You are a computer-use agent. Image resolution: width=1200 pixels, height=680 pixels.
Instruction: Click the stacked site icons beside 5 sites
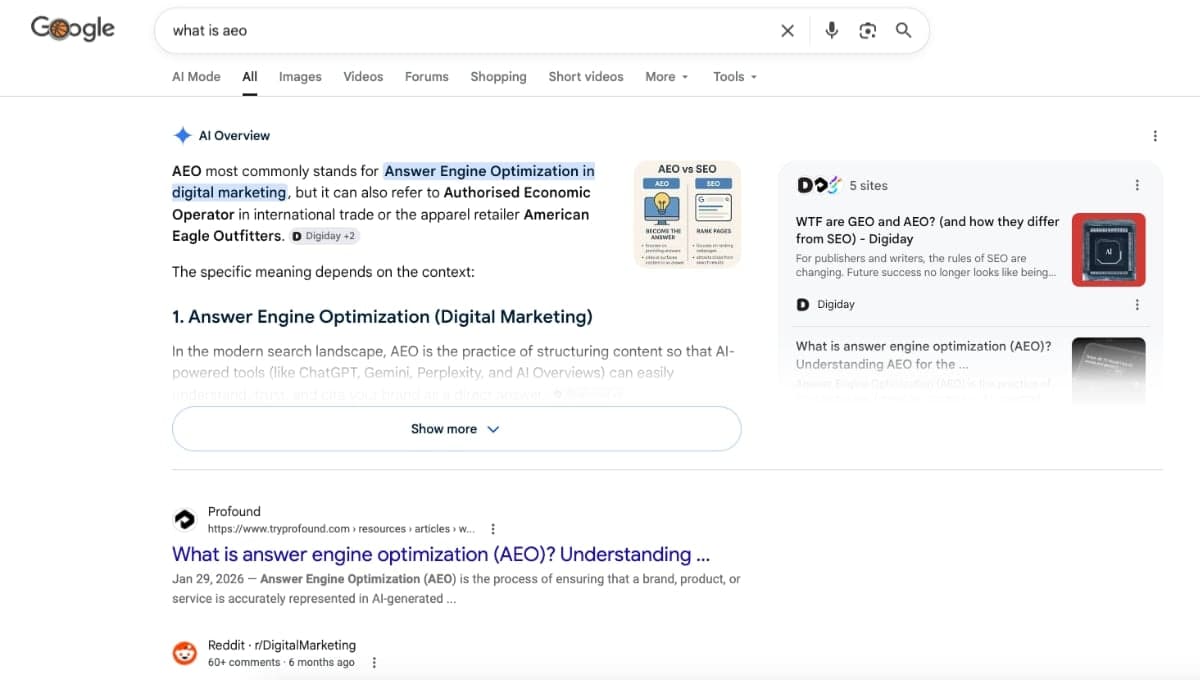[x=819, y=185]
